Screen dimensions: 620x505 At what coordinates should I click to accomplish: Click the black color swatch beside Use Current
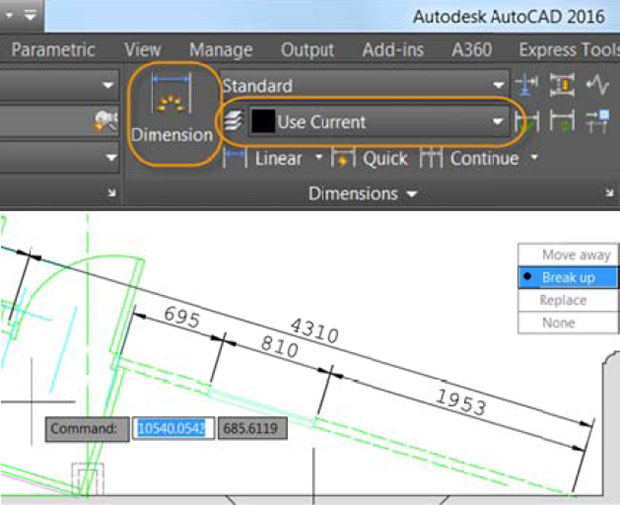point(263,121)
